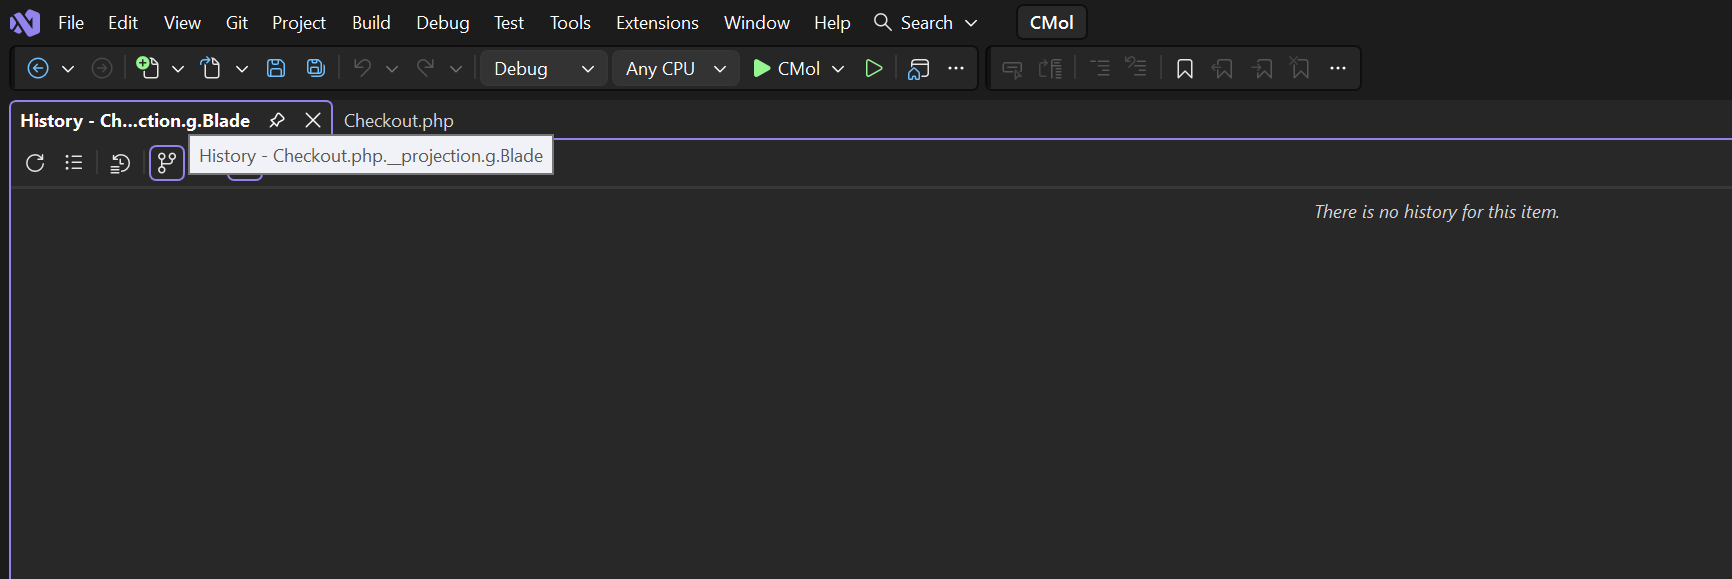Click the Visual Studio logo icon

[24, 22]
